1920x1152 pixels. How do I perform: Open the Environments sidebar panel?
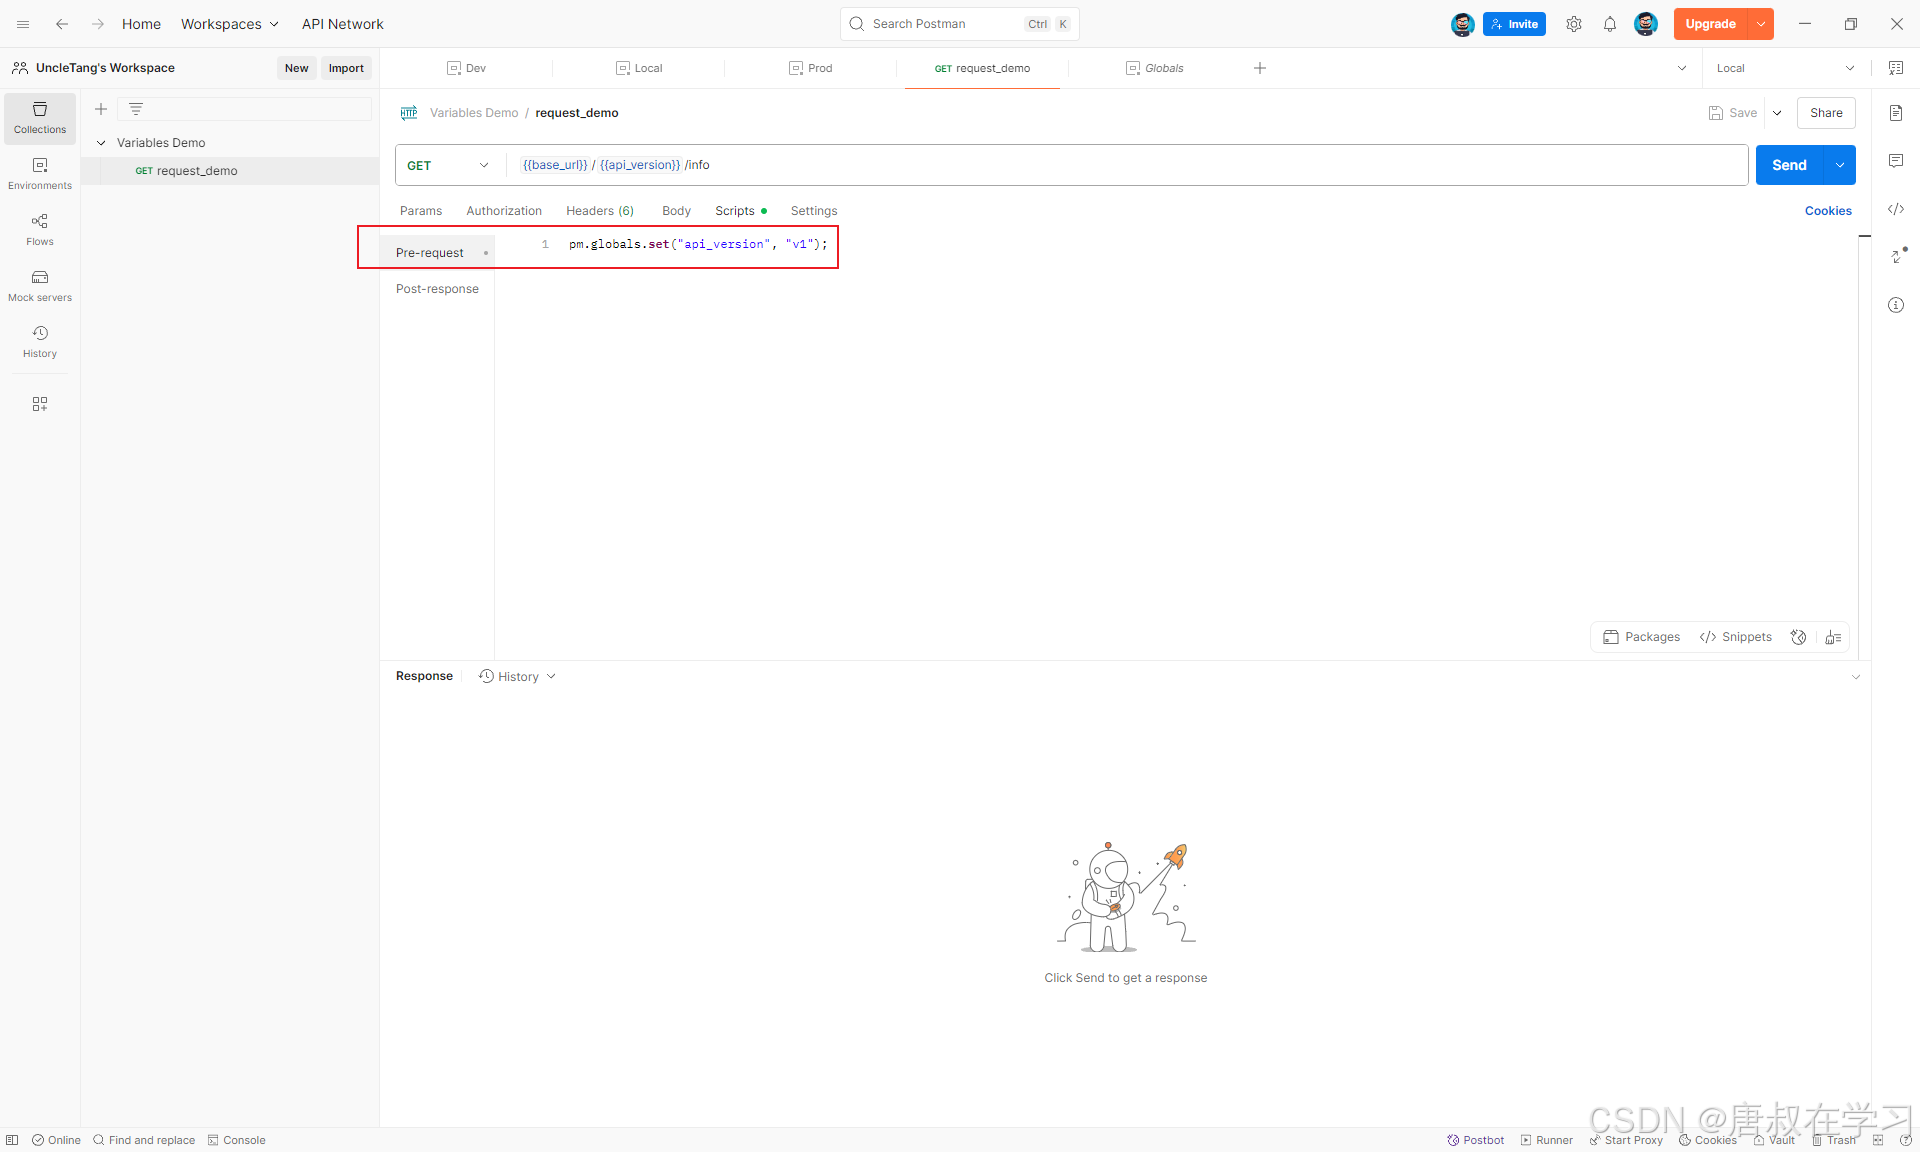click(40, 173)
